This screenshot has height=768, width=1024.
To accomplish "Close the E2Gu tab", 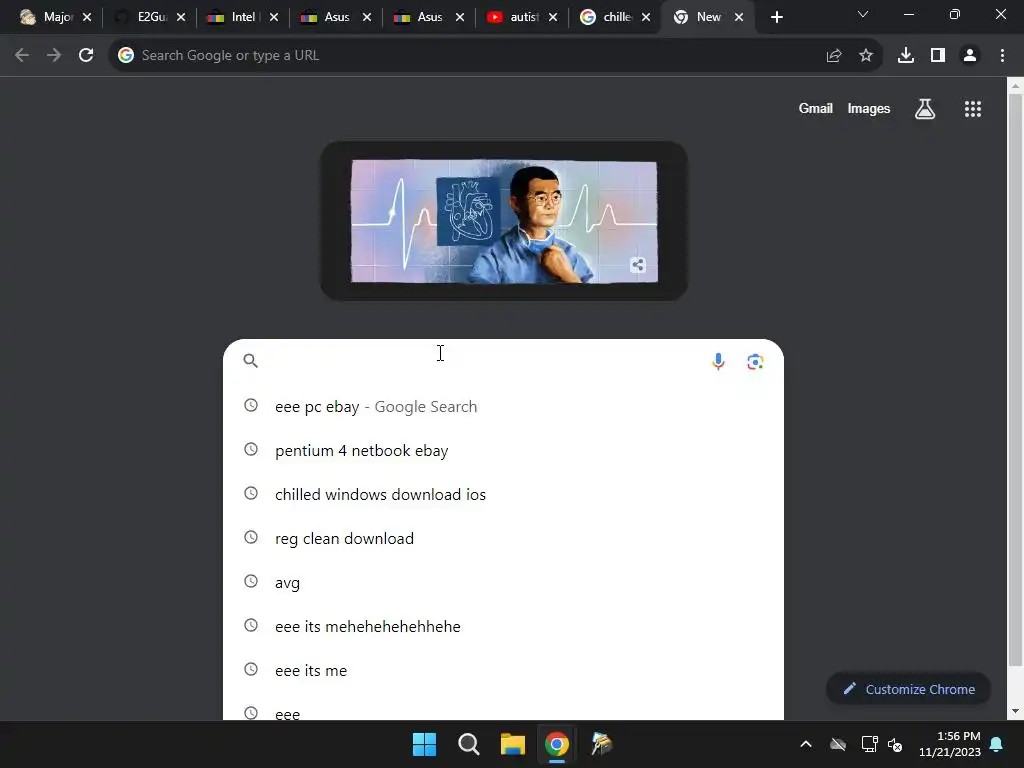I will (181, 18).
